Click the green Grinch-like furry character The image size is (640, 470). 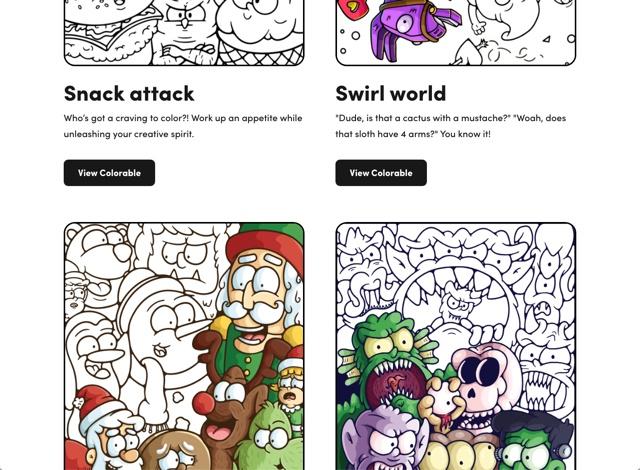(x=271, y=439)
